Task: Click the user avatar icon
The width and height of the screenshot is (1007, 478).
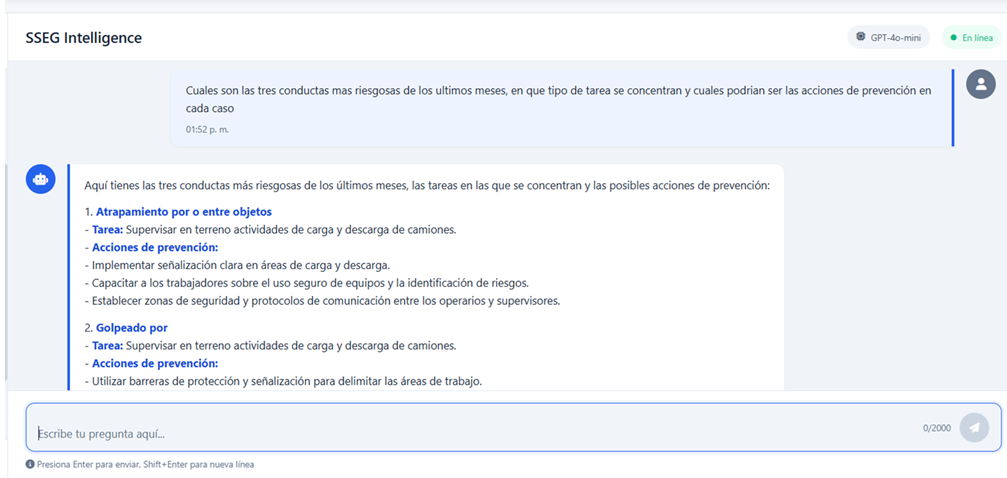Action: [x=981, y=84]
